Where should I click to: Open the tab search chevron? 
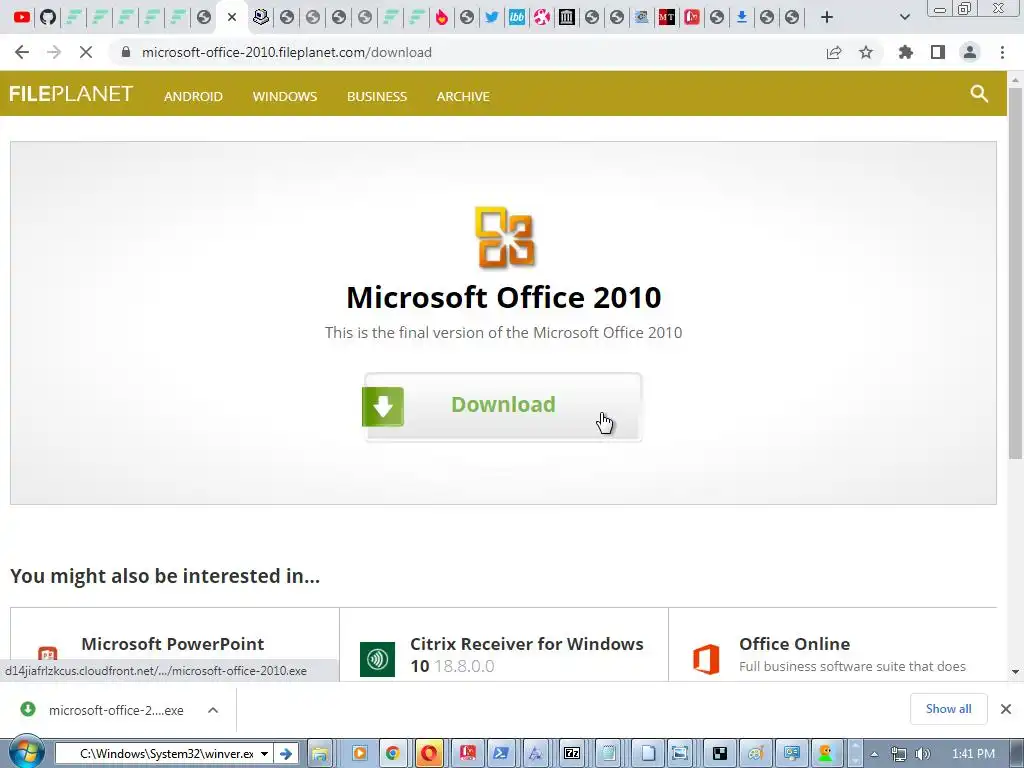point(904,17)
